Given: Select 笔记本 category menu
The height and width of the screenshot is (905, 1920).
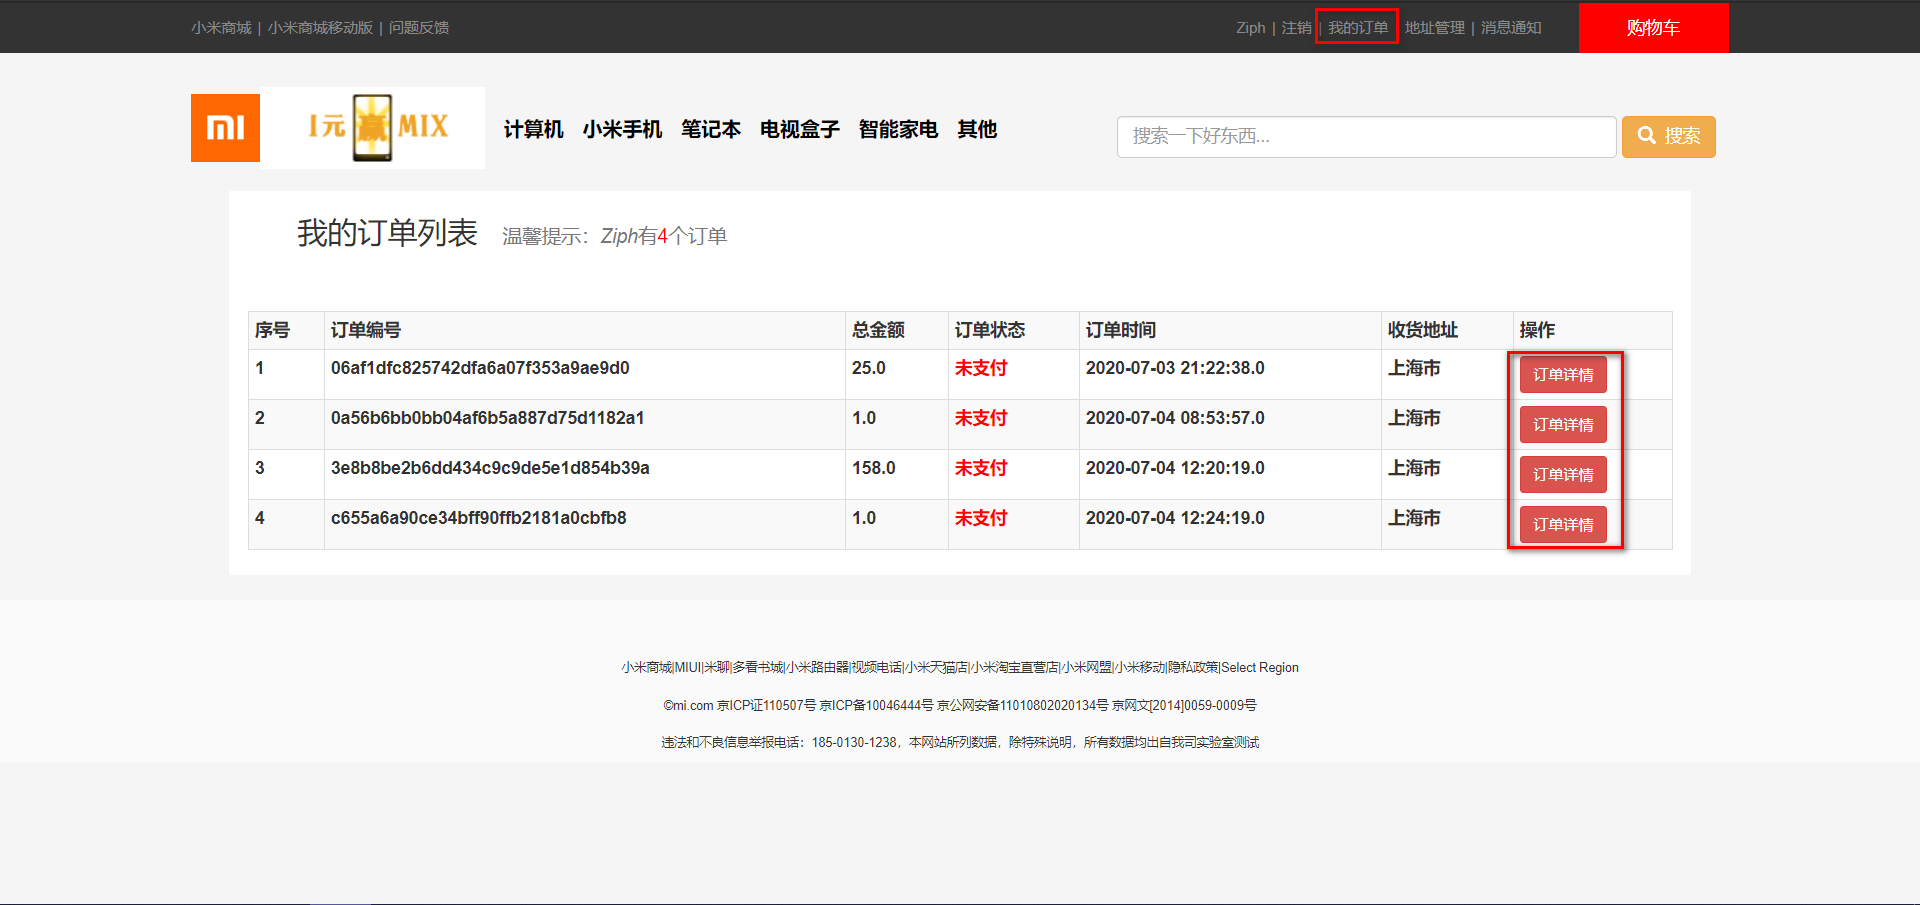Looking at the screenshot, I should tap(711, 129).
